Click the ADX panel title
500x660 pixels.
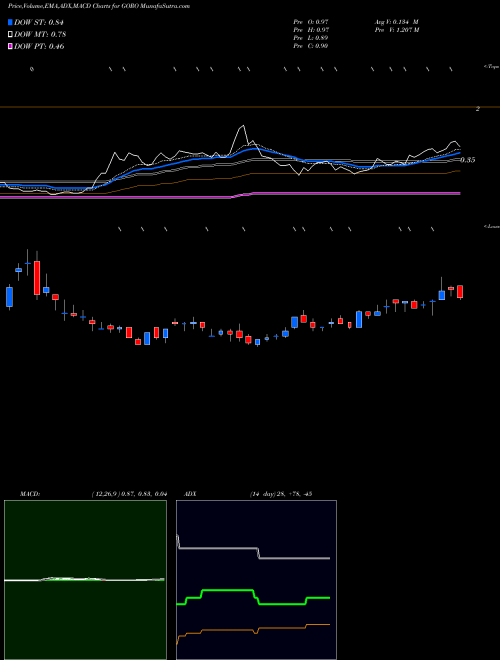point(190,494)
